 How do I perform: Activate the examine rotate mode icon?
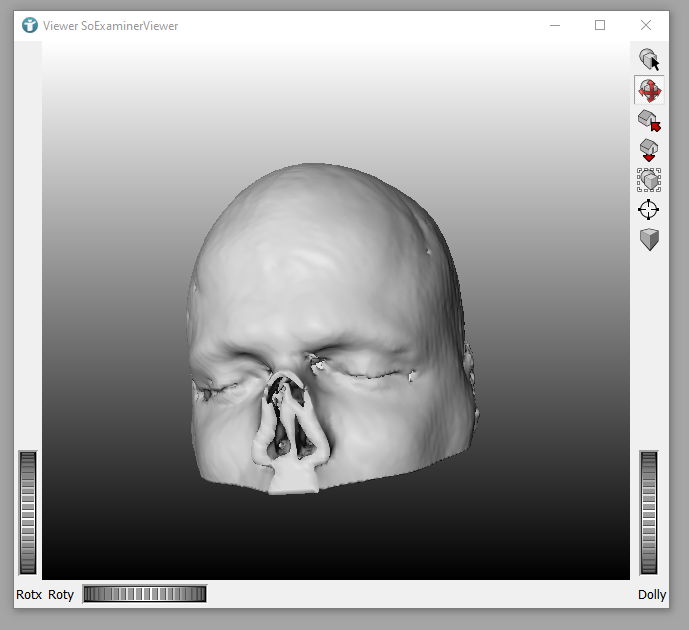(649, 91)
